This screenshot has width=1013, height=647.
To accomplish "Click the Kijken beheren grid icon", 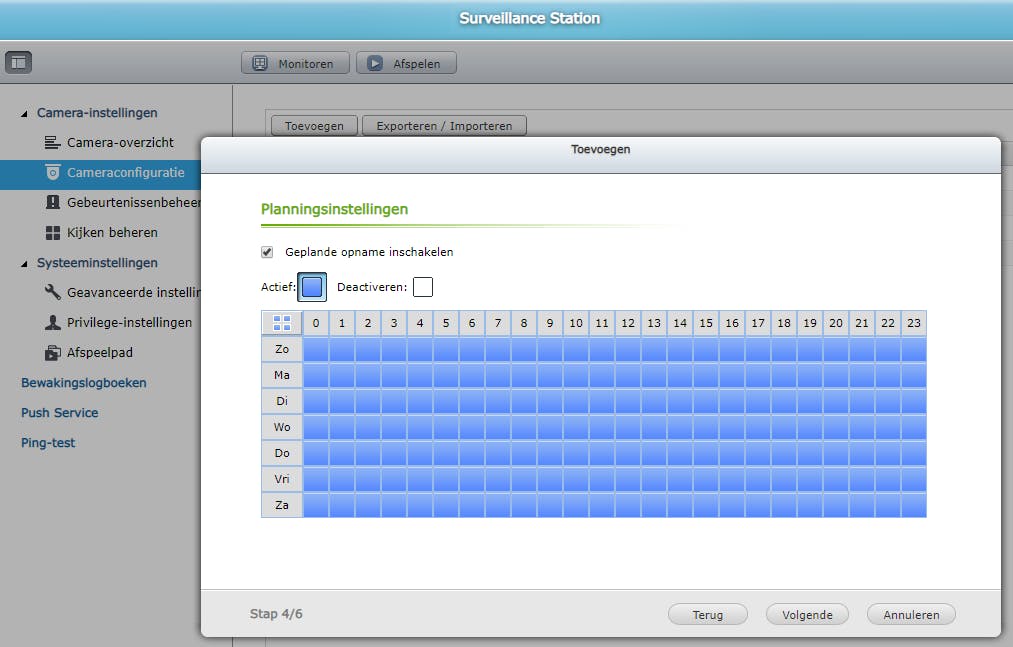I will tap(52, 233).
